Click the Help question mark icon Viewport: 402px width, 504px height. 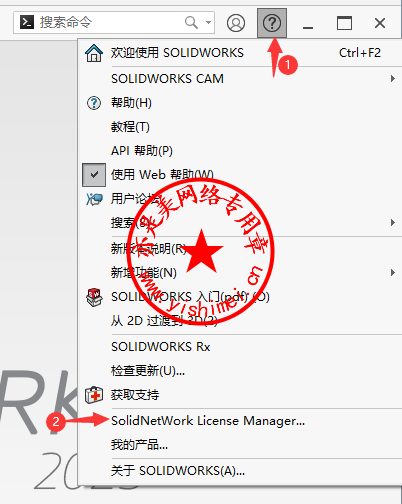click(272, 23)
